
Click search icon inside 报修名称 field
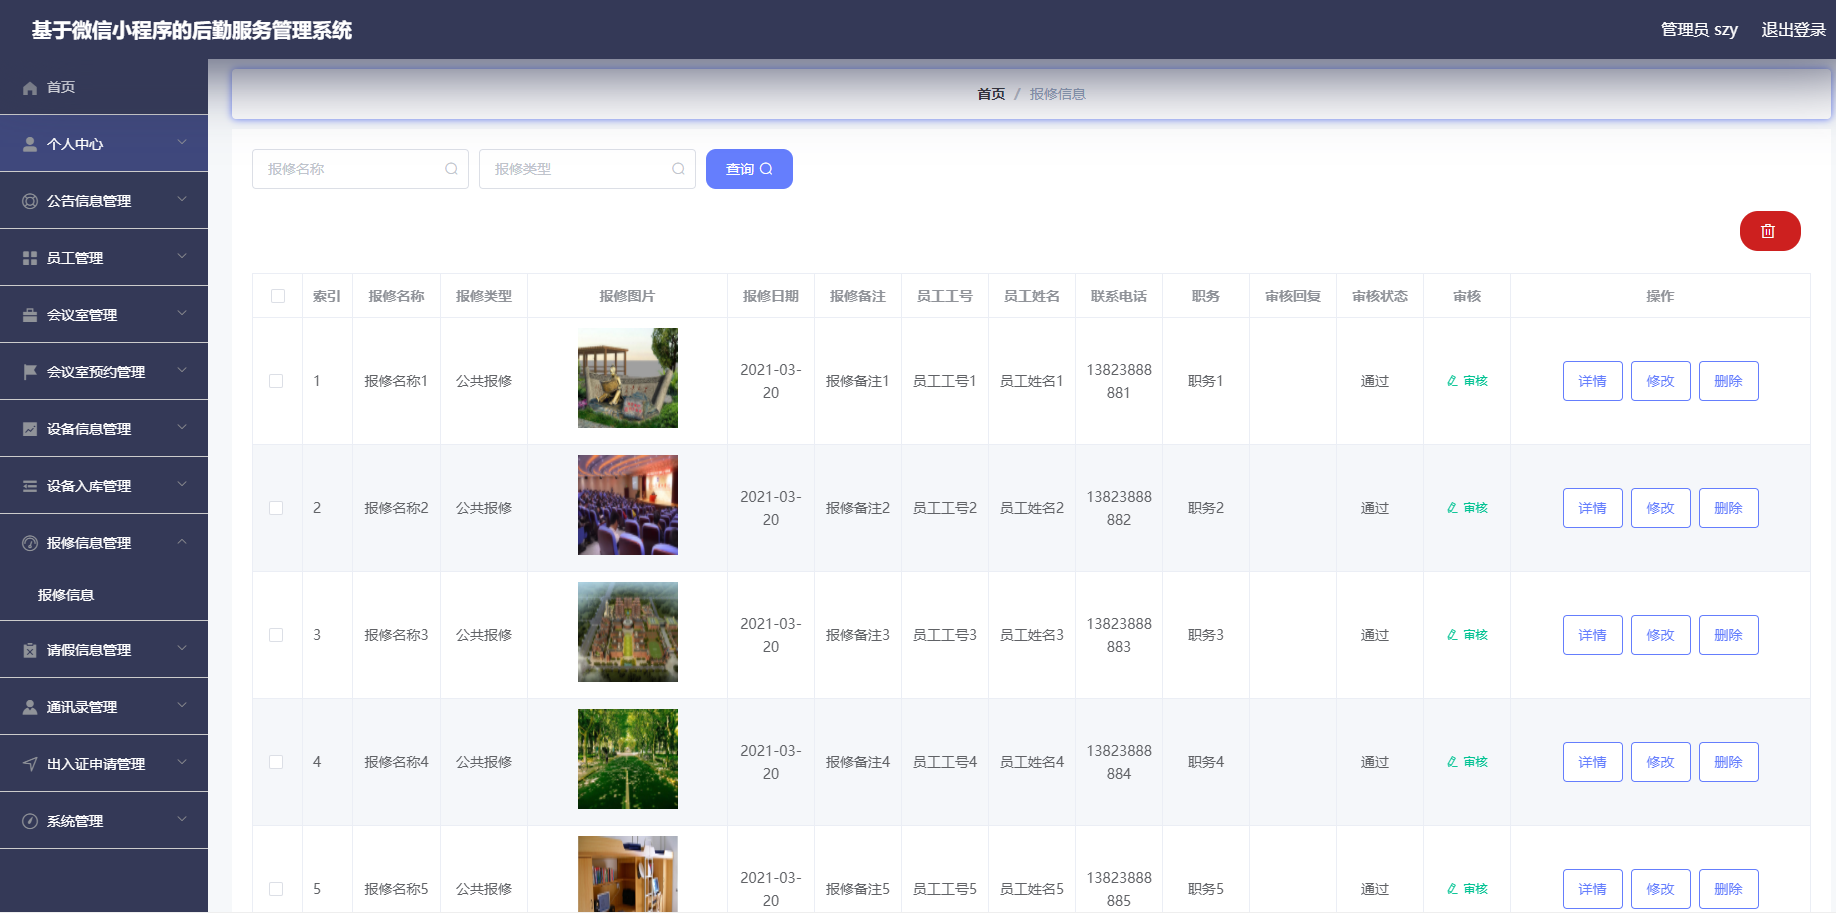(x=451, y=169)
